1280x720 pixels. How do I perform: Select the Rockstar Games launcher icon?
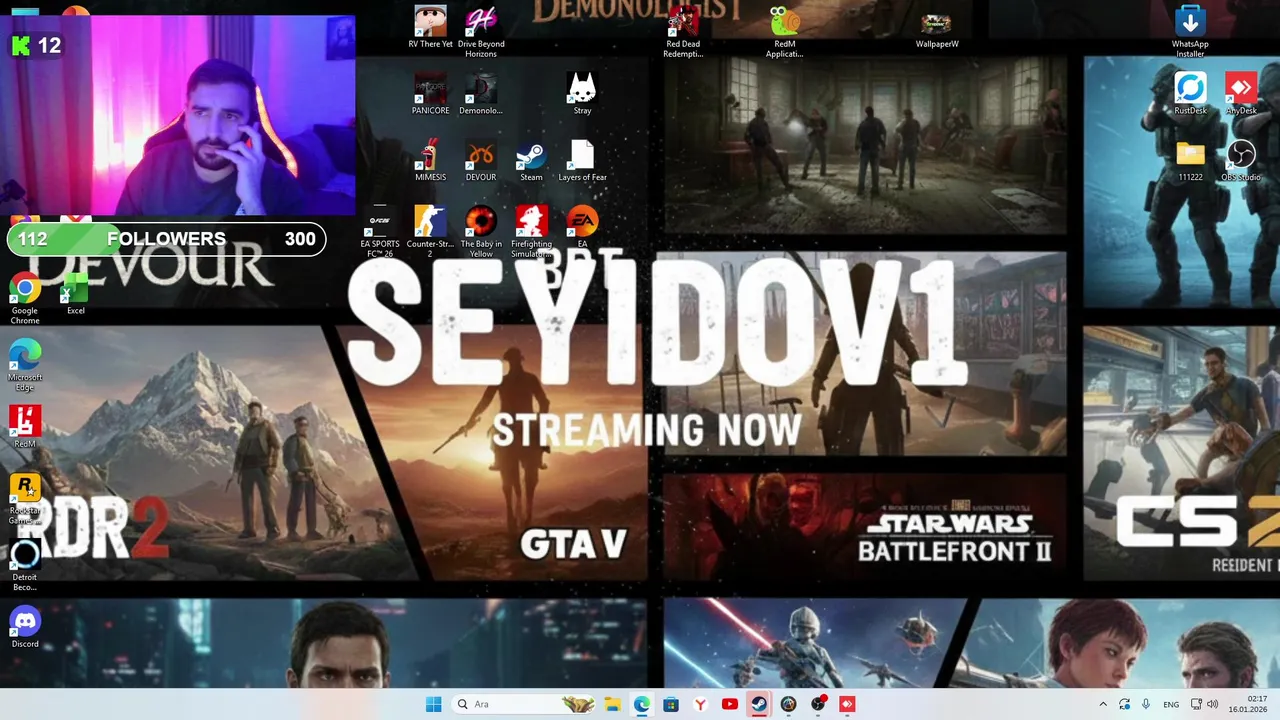pyautogui.click(x=25, y=498)
